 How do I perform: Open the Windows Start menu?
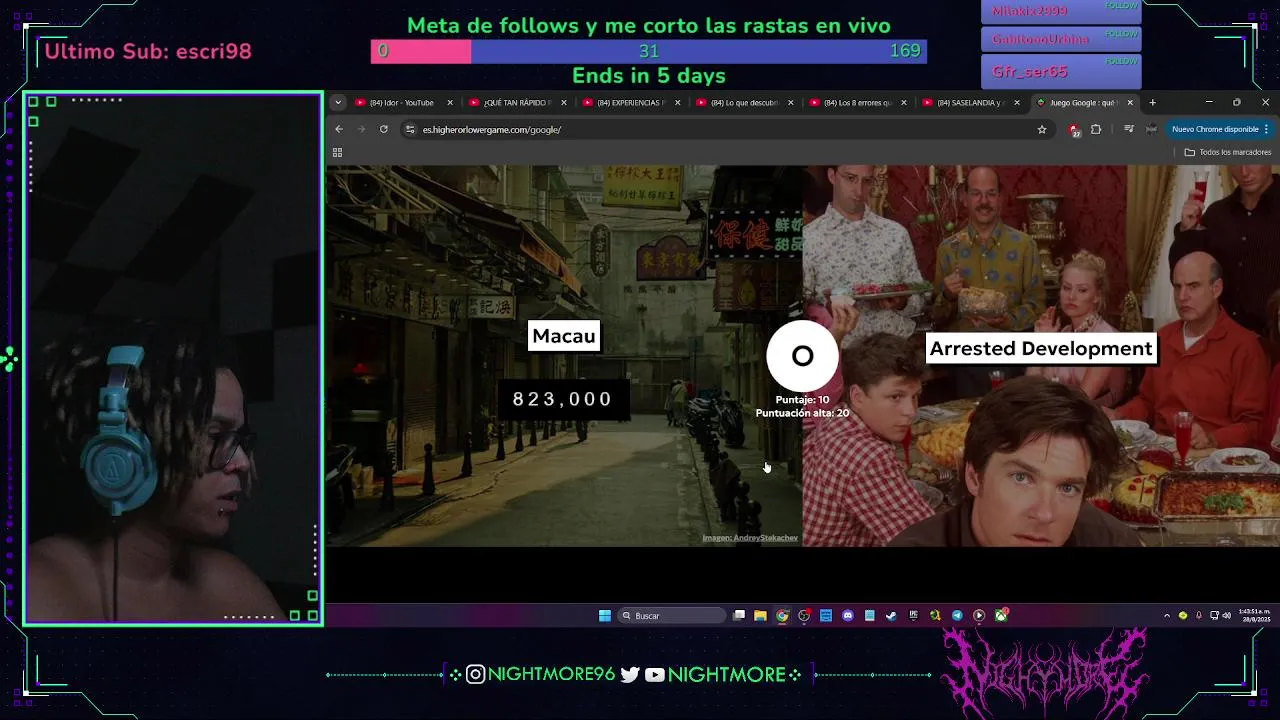[605, 615]
